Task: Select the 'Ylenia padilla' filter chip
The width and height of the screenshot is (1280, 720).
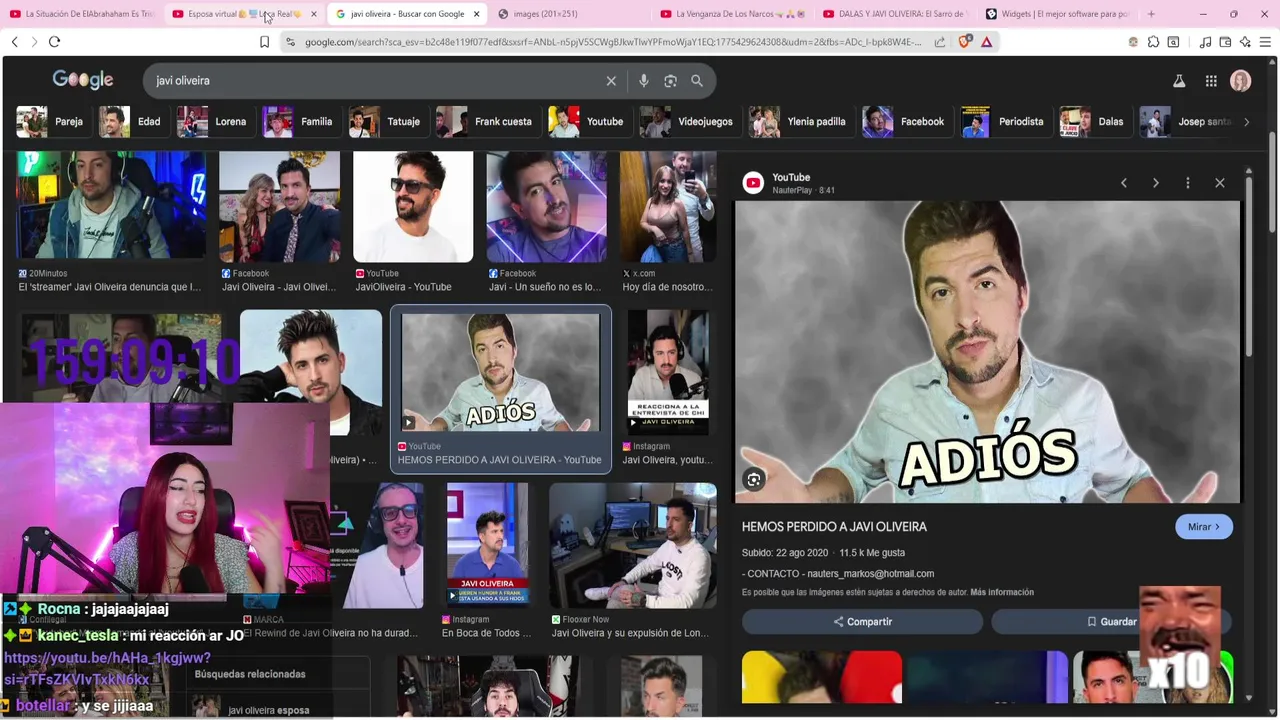Action: pos(800,122)
